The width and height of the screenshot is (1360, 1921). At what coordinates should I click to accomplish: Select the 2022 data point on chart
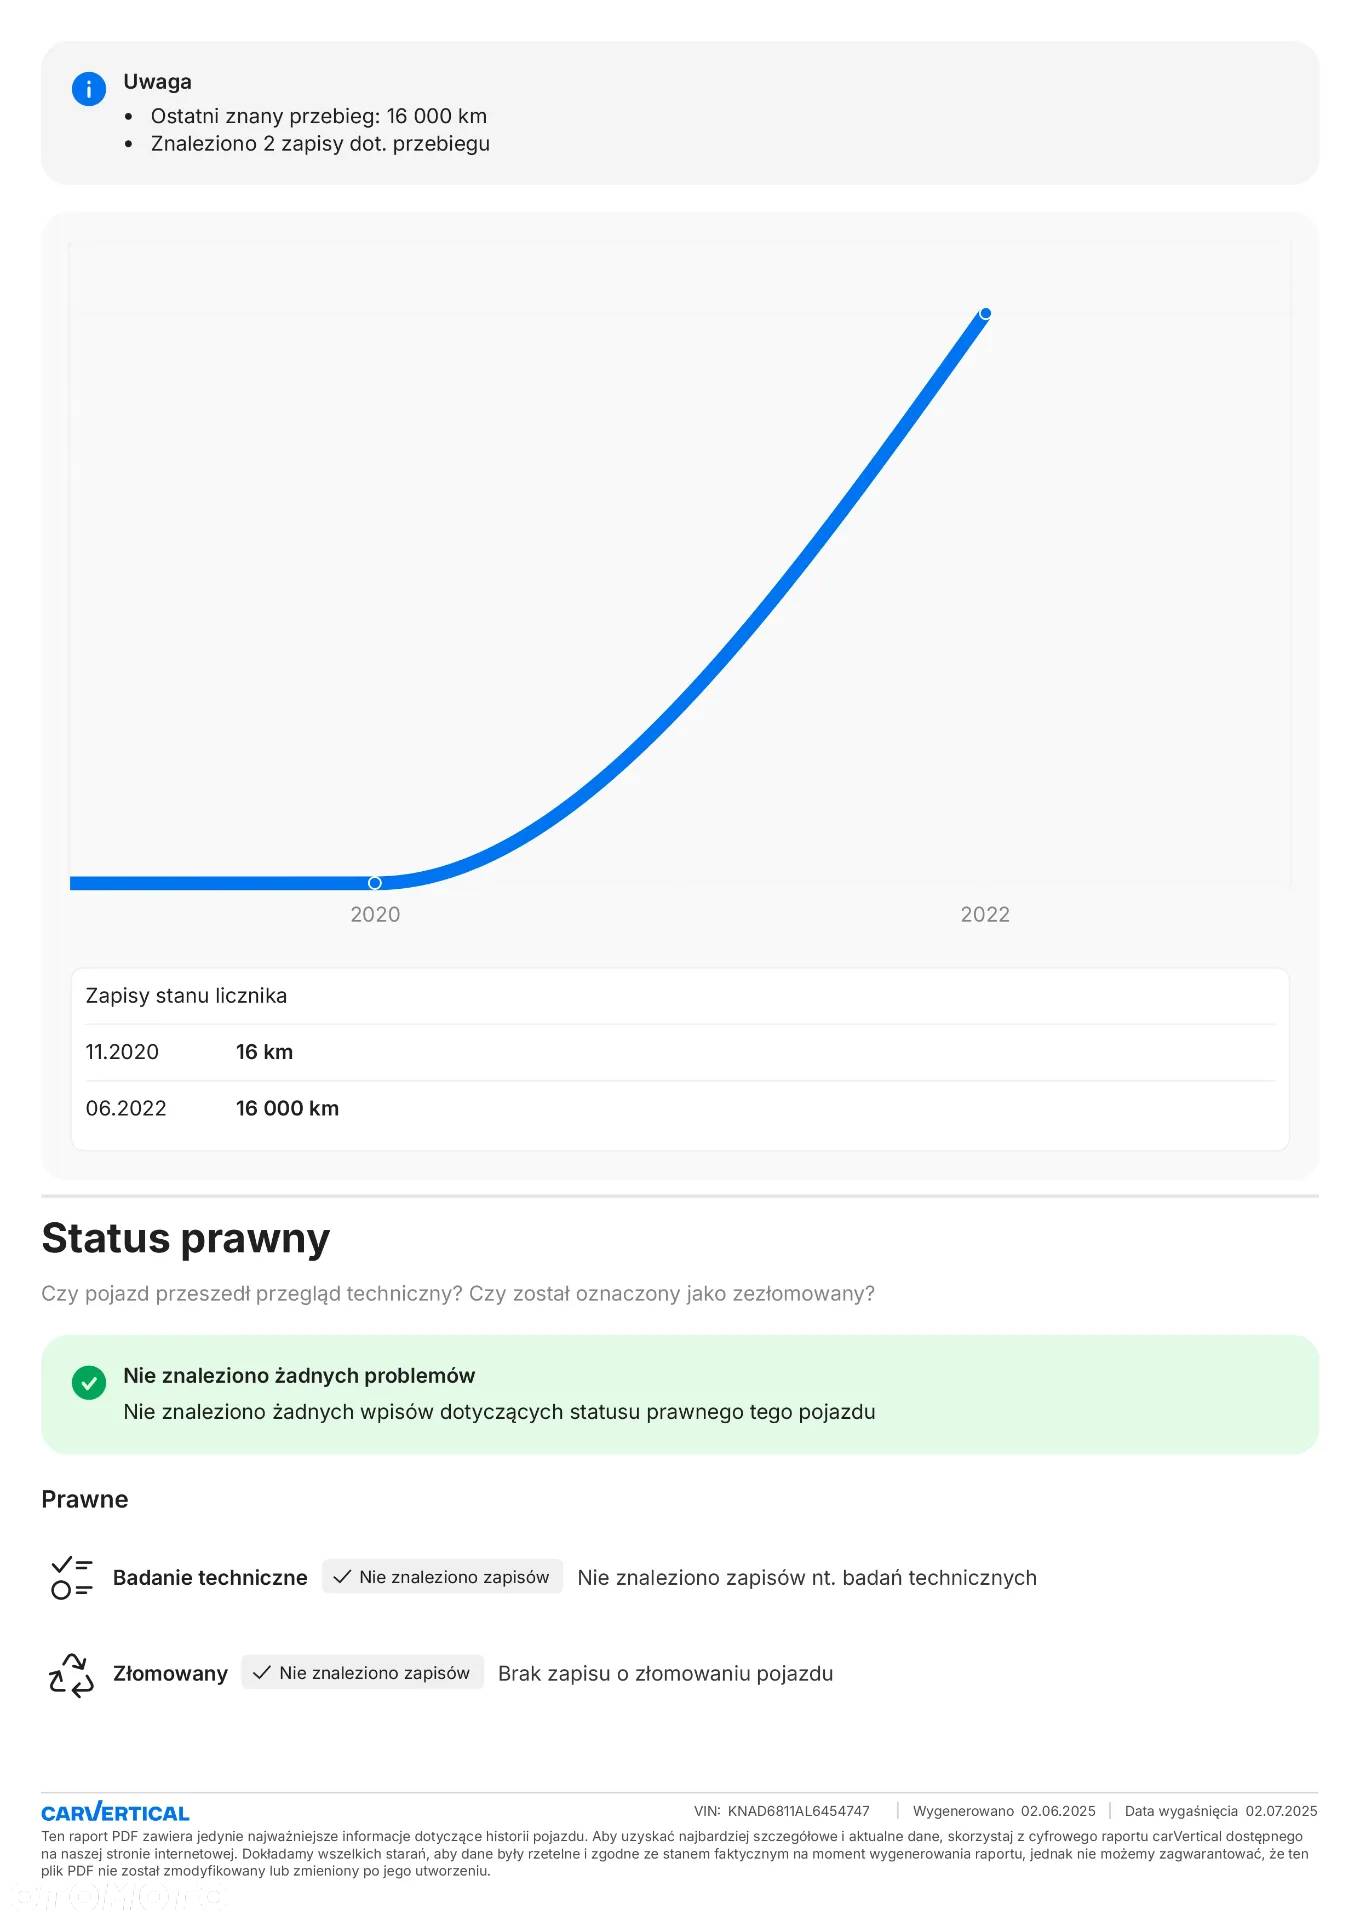[x=985, y=314]
